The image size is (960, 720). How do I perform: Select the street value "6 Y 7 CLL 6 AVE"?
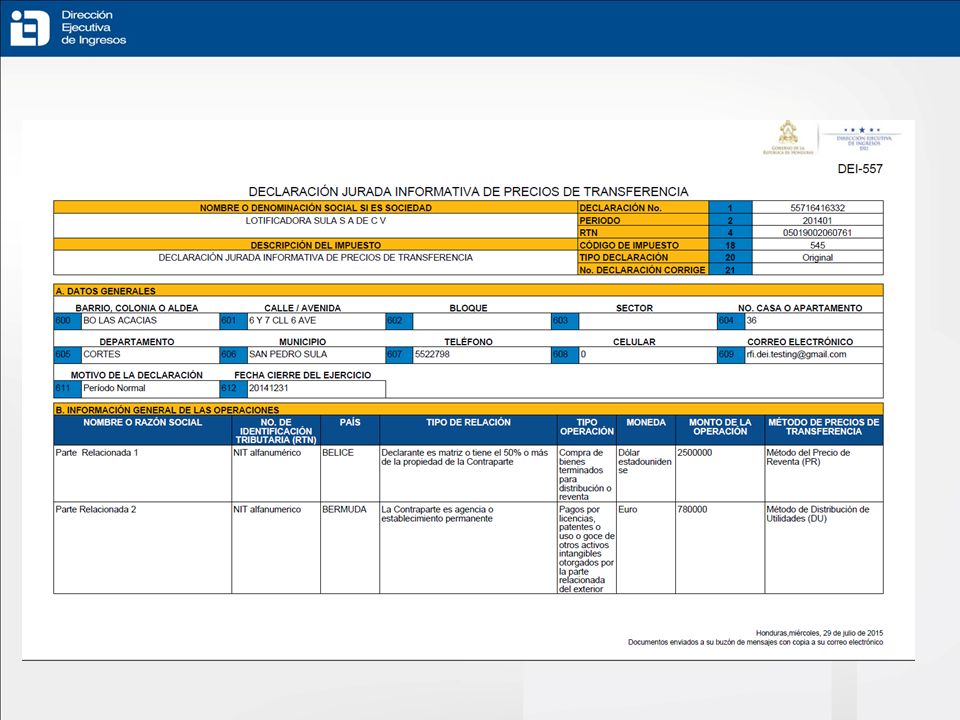(x=282, y=320)
